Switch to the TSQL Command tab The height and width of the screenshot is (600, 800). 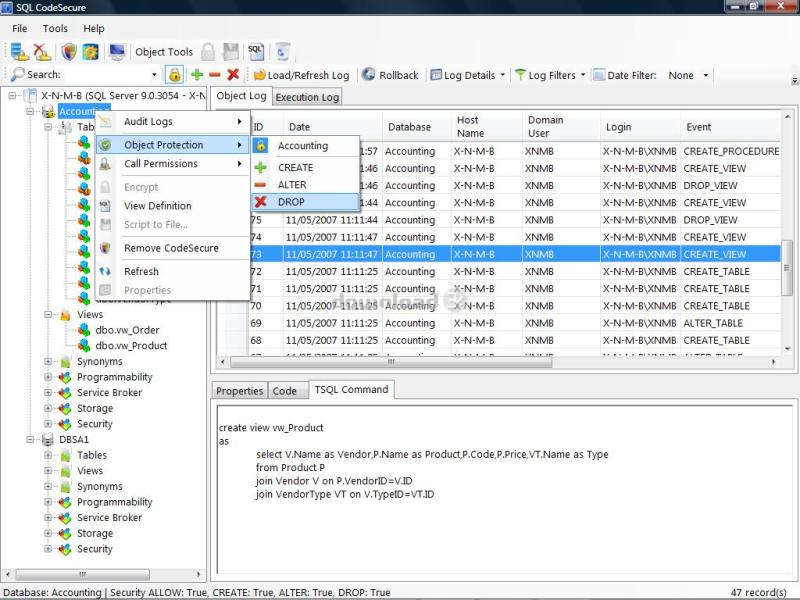[352, 390]
